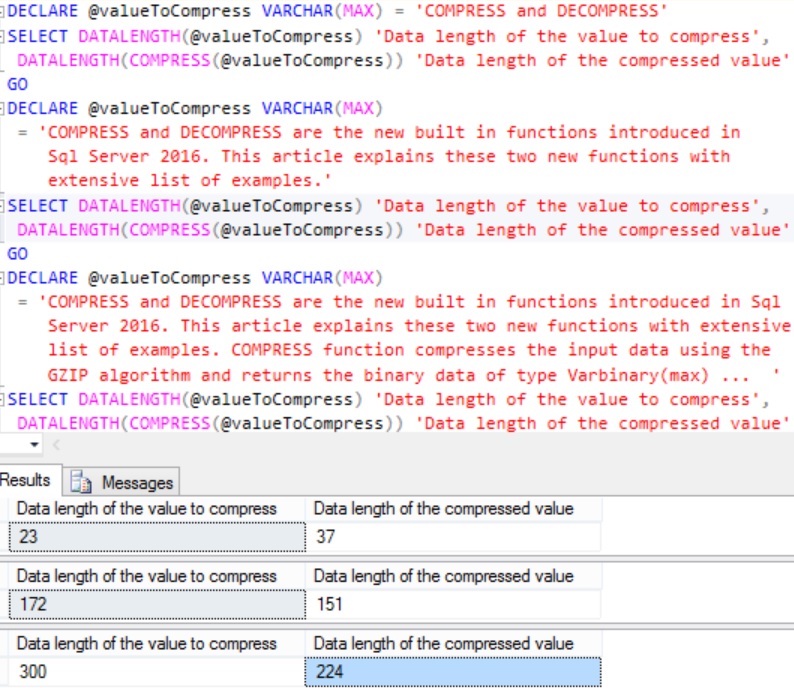This screenshot has height=688, width=794.
Task: Select result cell with value 151
Action: 453,604
